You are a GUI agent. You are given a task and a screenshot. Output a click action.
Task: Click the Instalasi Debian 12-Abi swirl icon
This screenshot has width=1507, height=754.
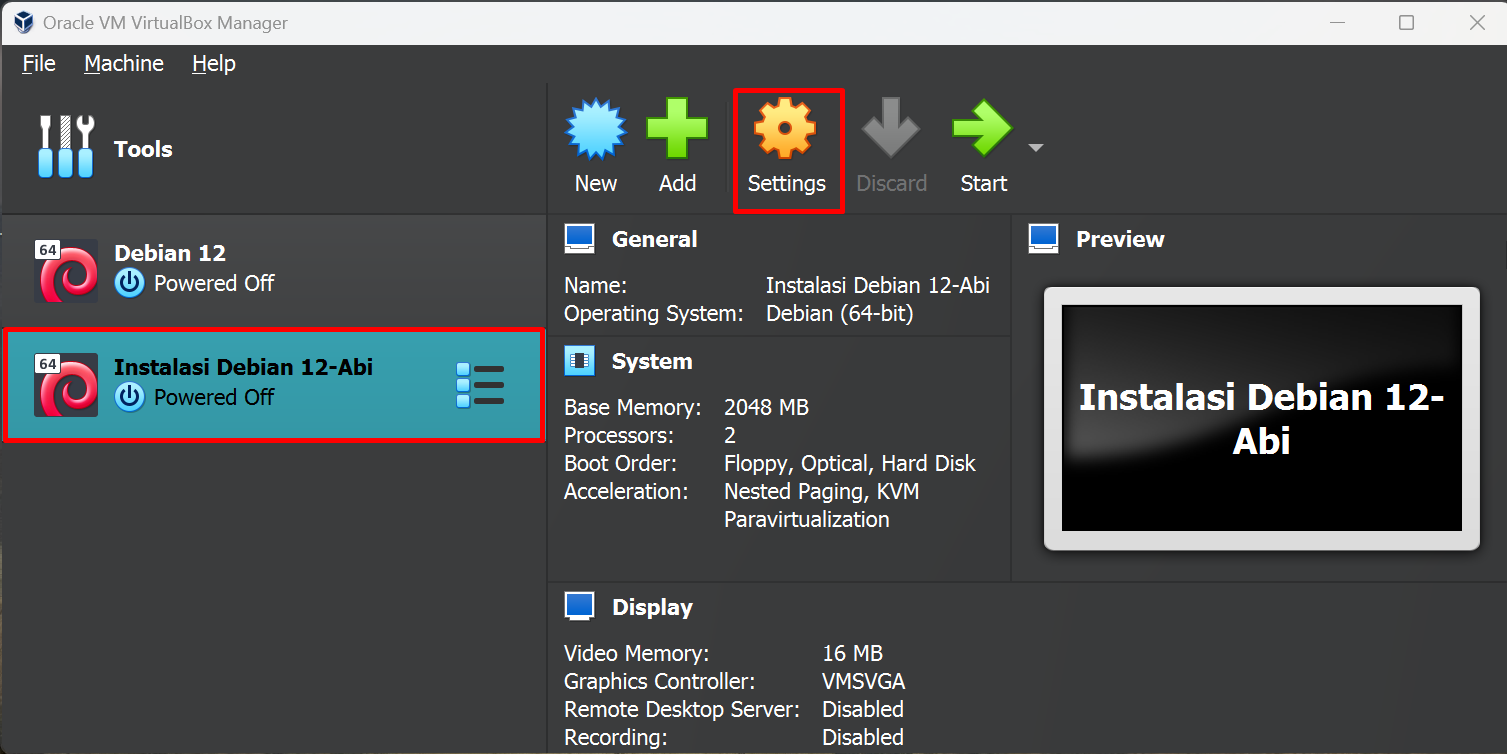(x=66, y=384)
